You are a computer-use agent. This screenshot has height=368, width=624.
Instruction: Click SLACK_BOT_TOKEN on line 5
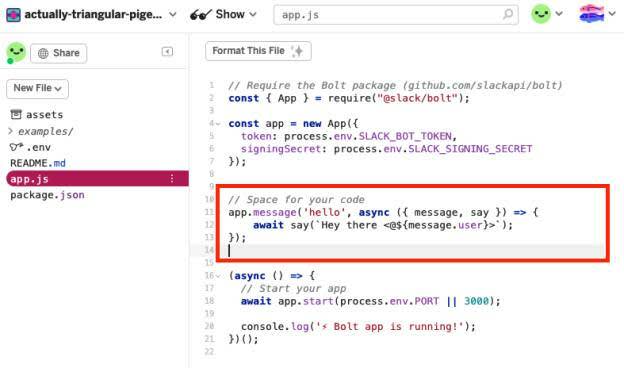tap(405, 136)
